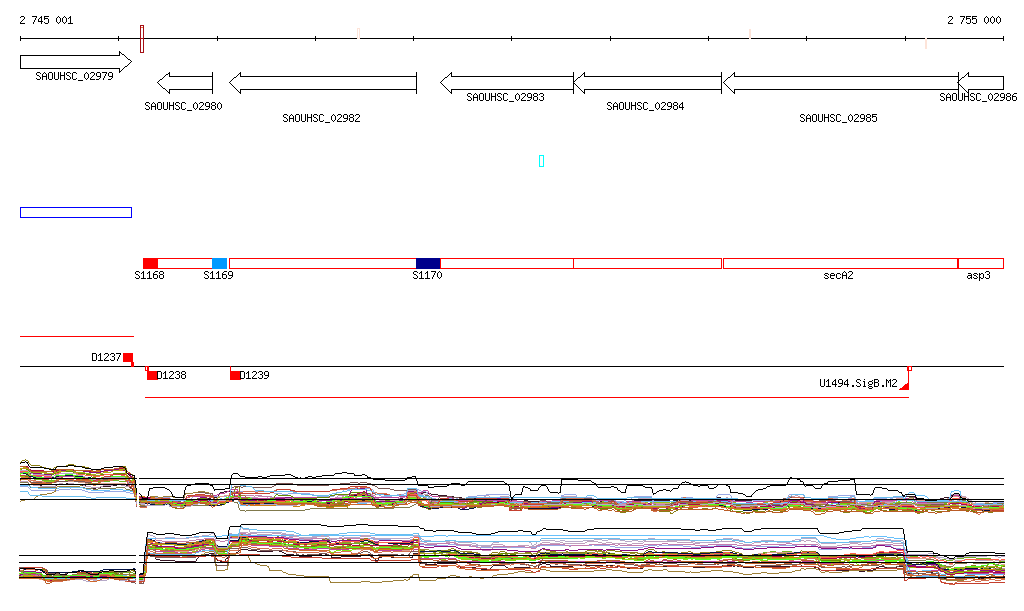Click the dark blue S1170 segment block
Viewport: 1024px width, 611px height.
pos(428,264)
